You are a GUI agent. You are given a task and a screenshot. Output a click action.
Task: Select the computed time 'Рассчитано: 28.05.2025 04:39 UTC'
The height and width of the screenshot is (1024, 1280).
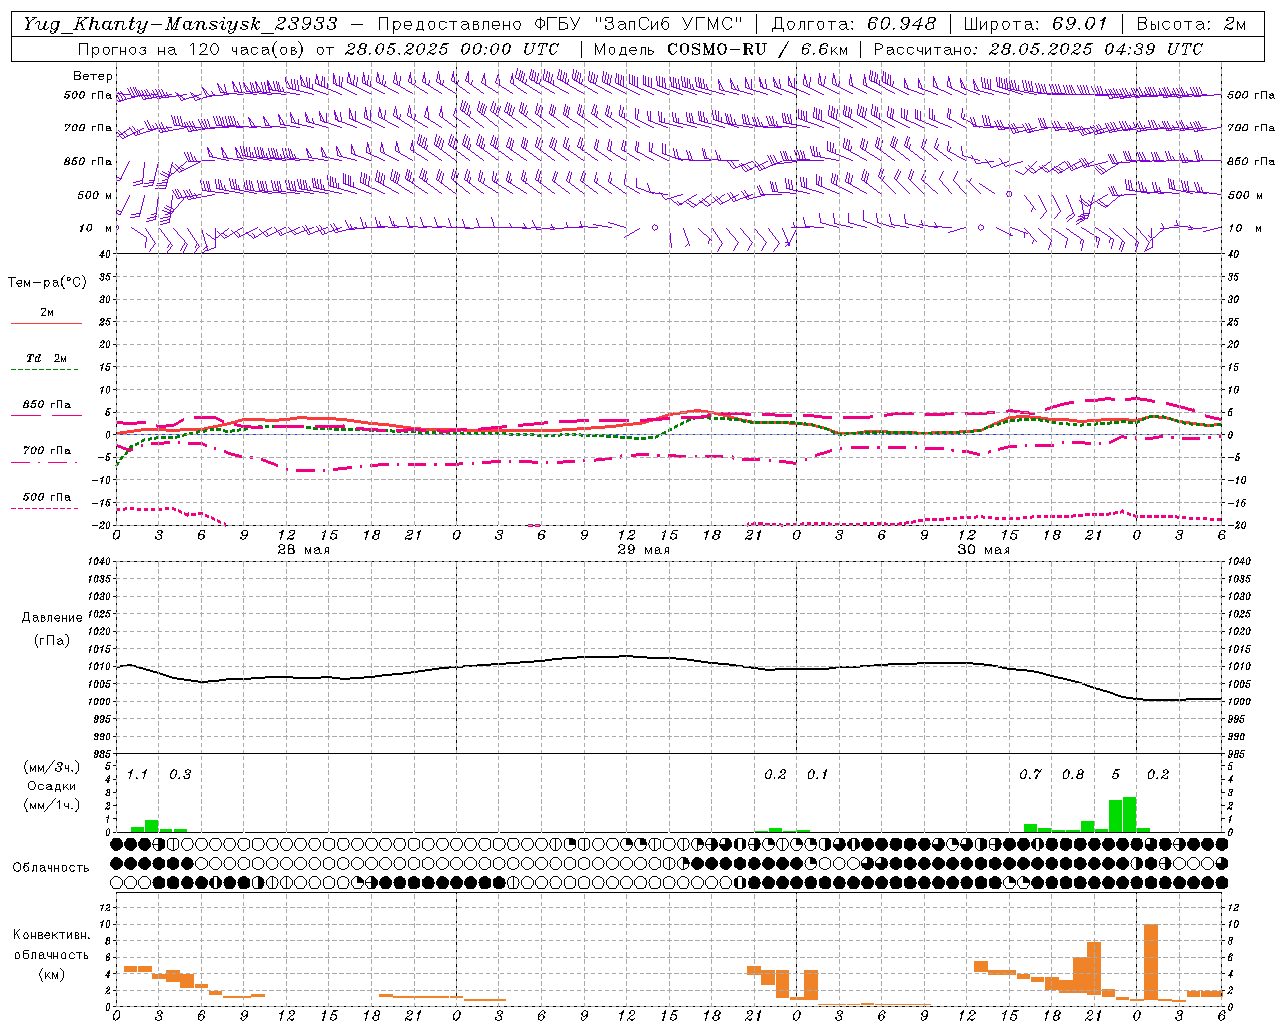coord(1038,49)
